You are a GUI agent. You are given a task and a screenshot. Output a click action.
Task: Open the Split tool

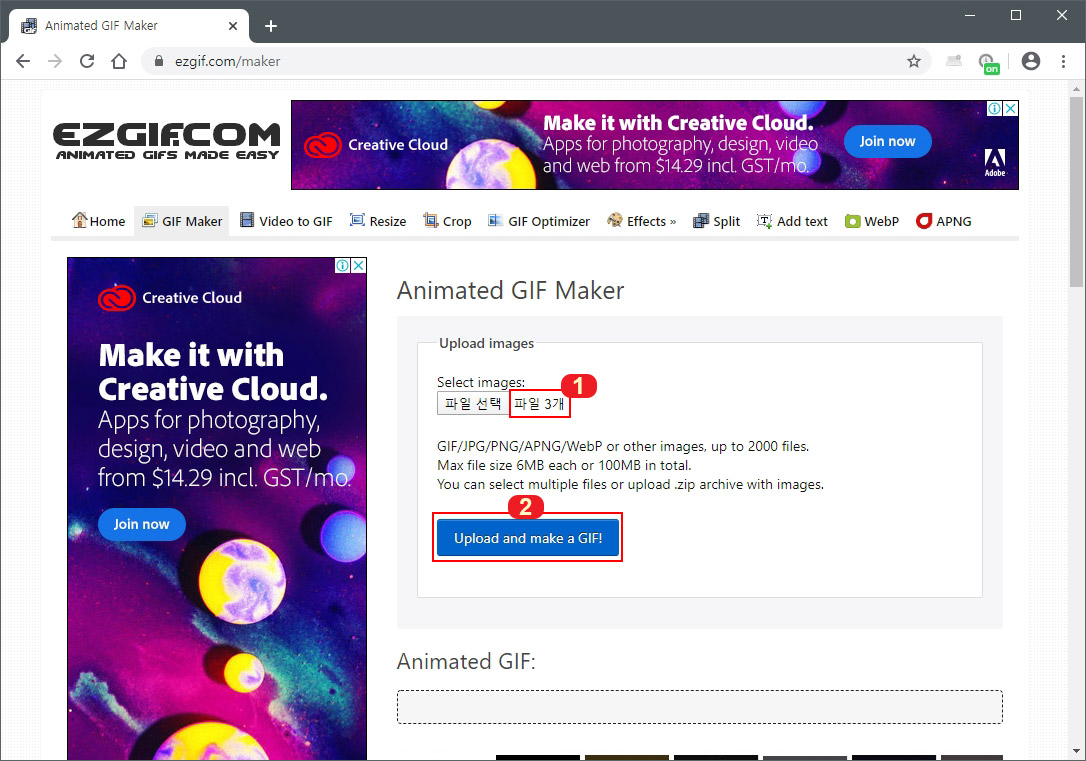point(717,221)
